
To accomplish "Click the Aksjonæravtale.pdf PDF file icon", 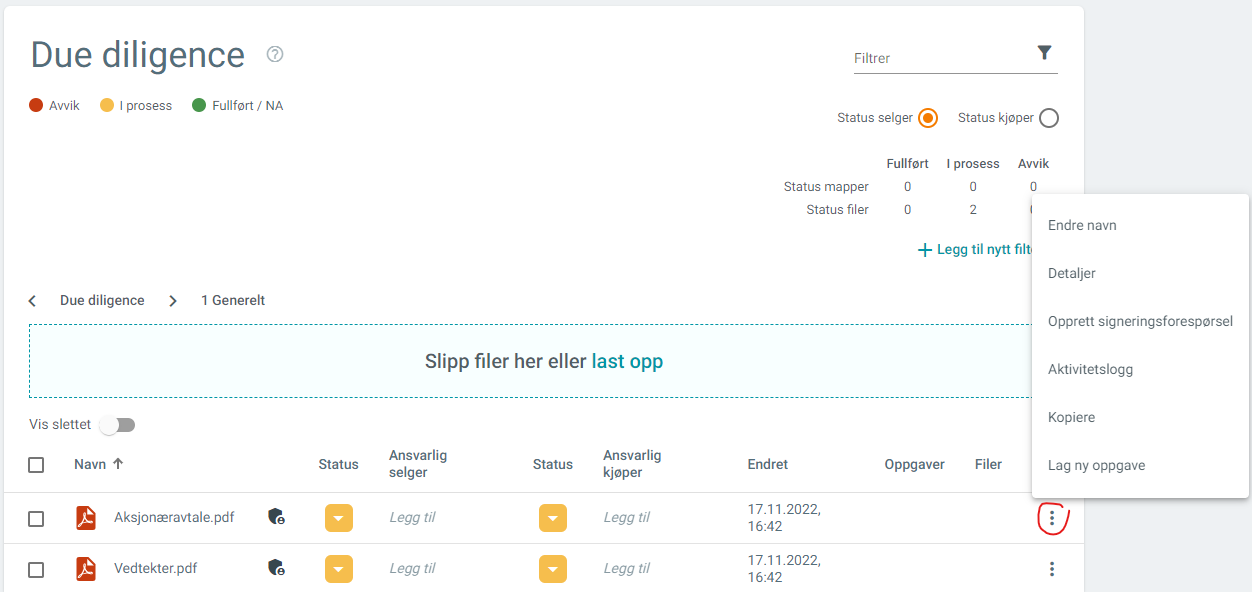I will (x=87, y=518).
